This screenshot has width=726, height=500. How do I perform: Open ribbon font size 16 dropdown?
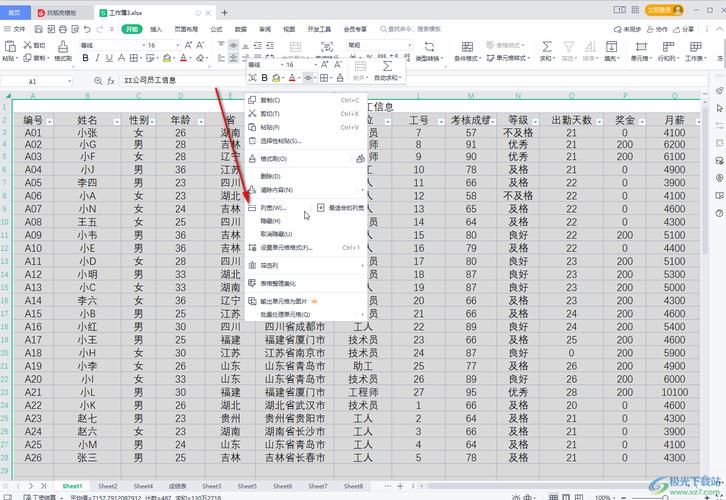177,45
